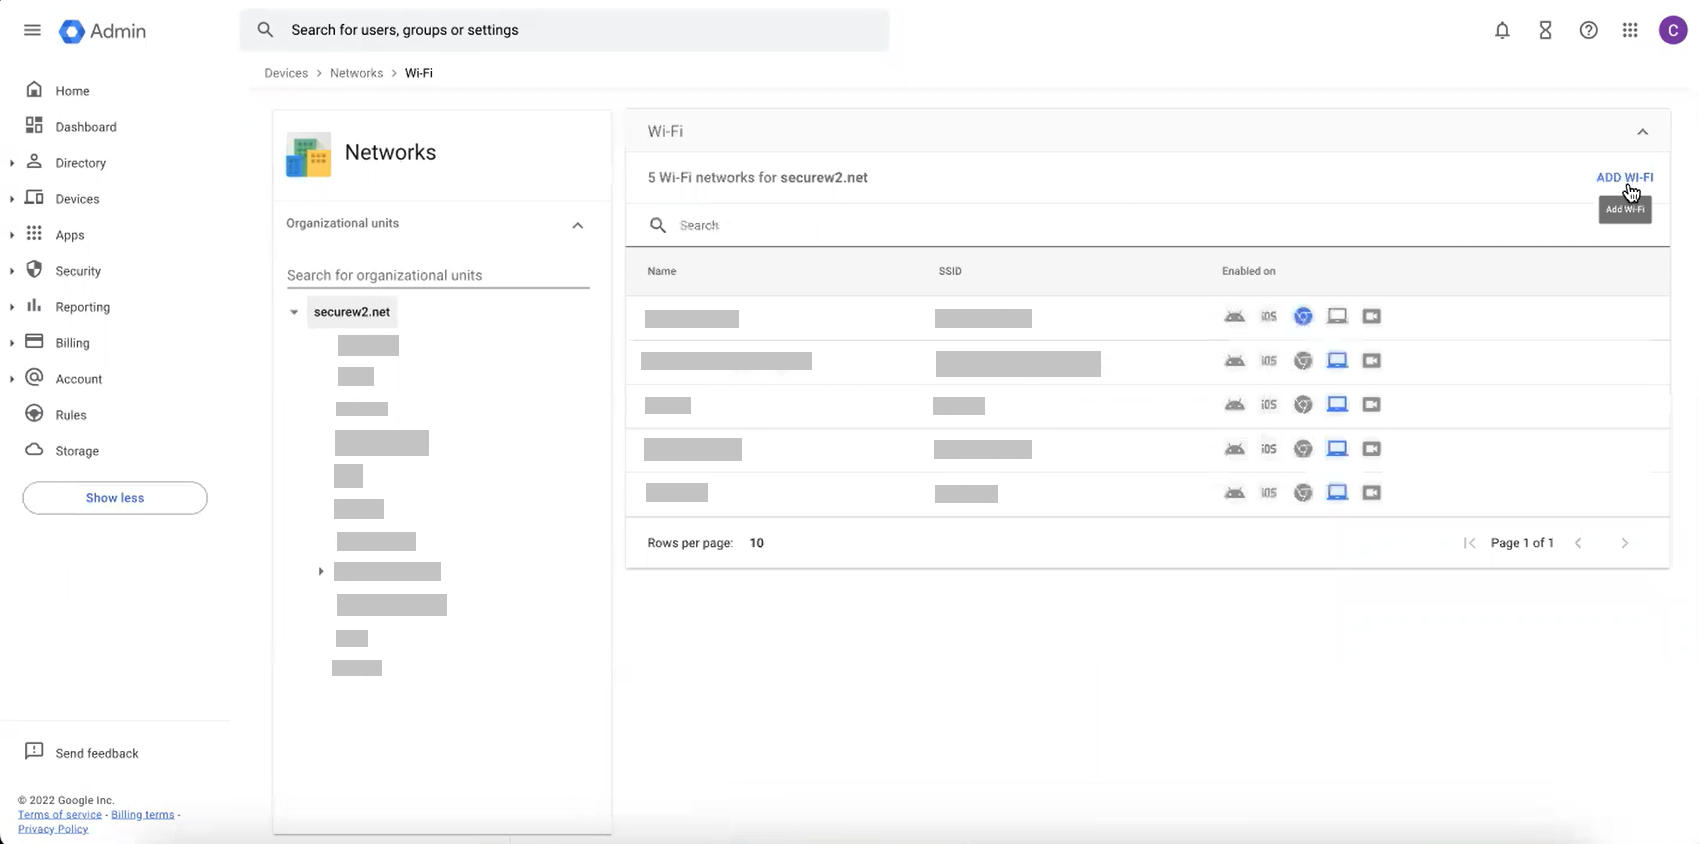This screenshot has width=1699, height=844.
Task: Collapse the securew2.net tree node
Action: (294, 312)
